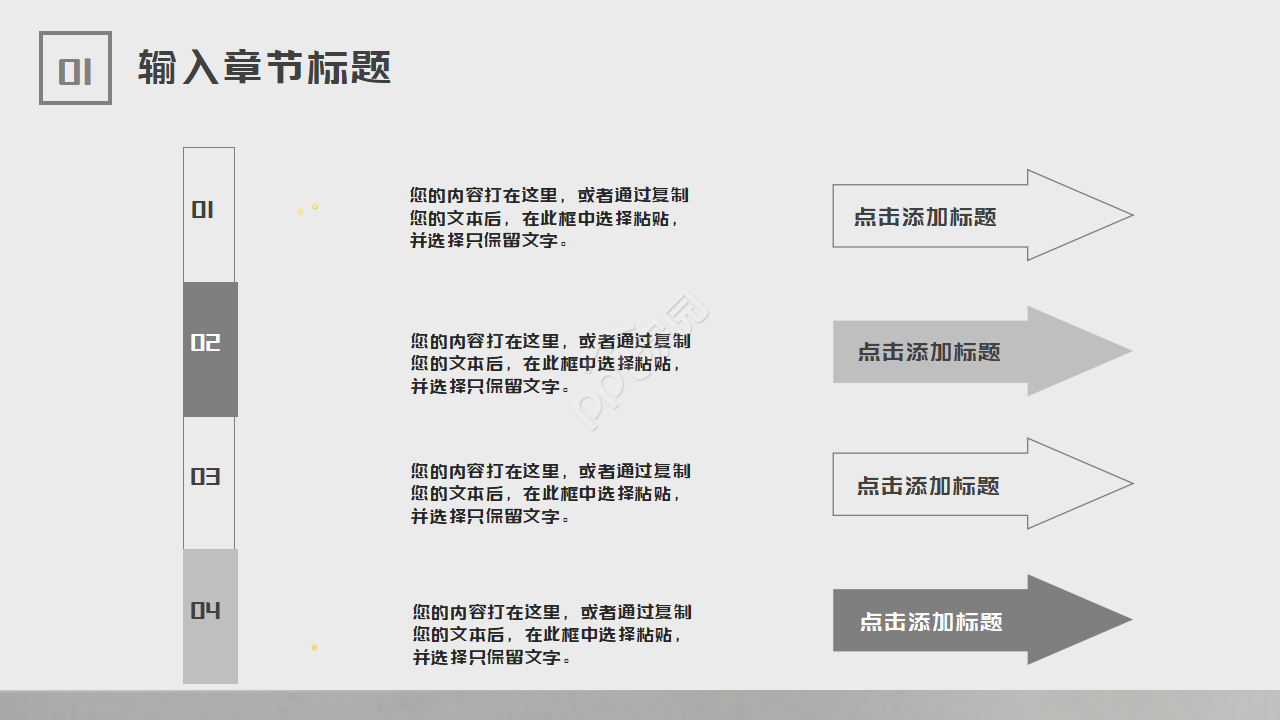Expand the vertical step bar column
The height and width of the screenshot is (720, 1280).
[209, 415]
